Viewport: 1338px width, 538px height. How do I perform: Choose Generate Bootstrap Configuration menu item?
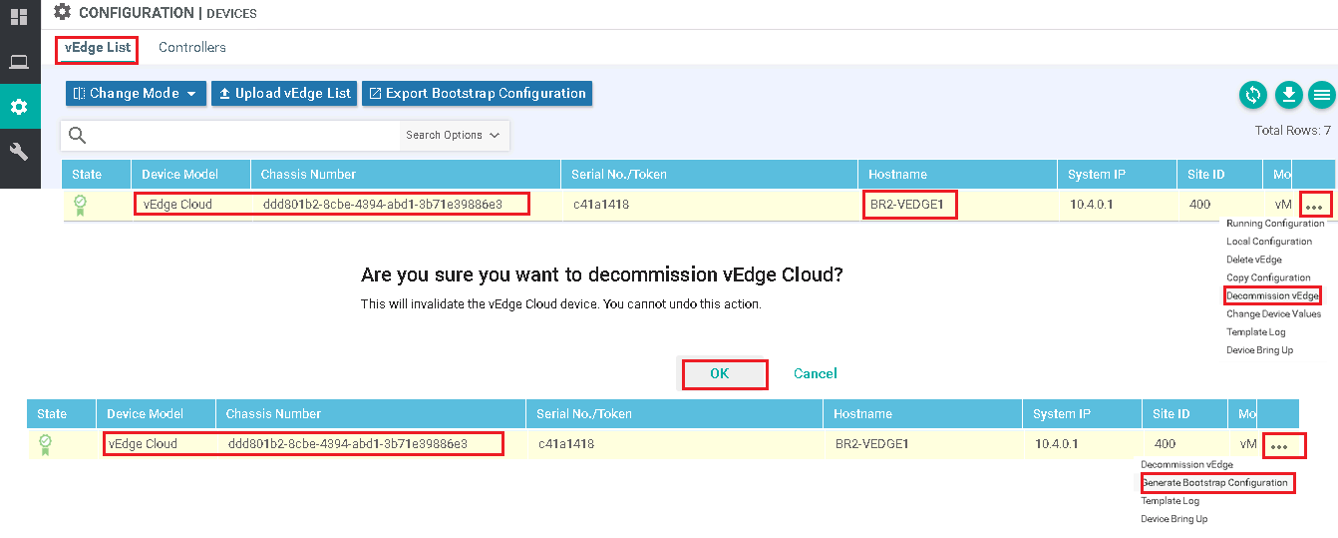click(x=1215, y=483)
